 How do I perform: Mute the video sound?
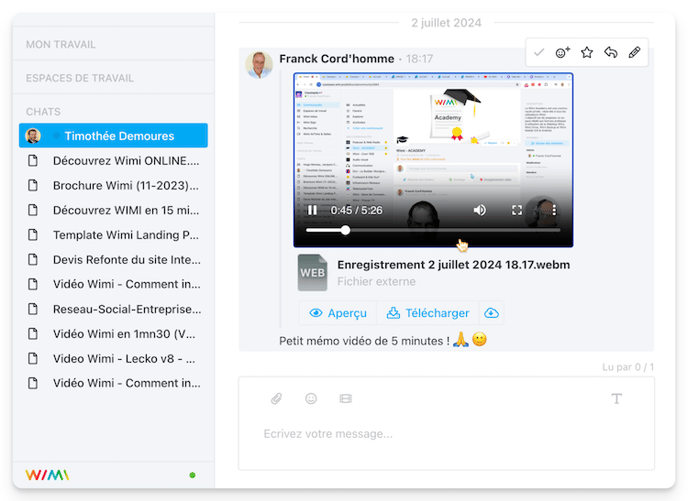coord(480,210)
